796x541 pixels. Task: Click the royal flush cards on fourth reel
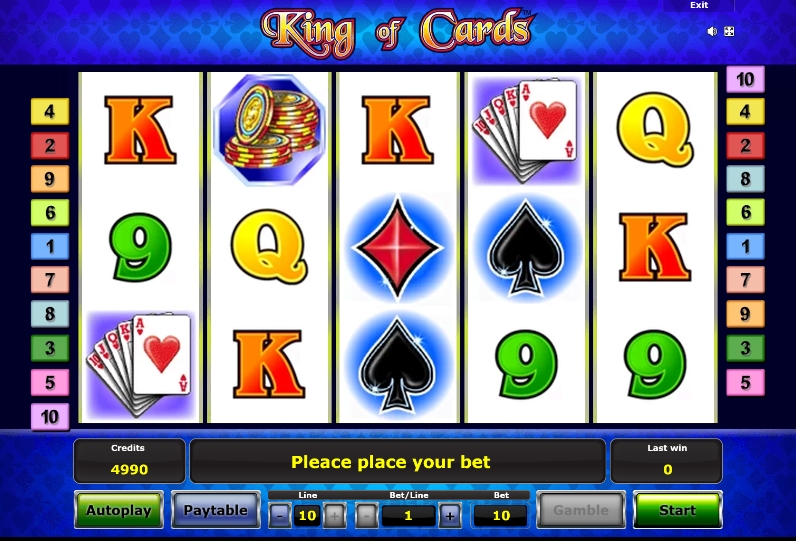pyautogui.click(x=526, y=130)
